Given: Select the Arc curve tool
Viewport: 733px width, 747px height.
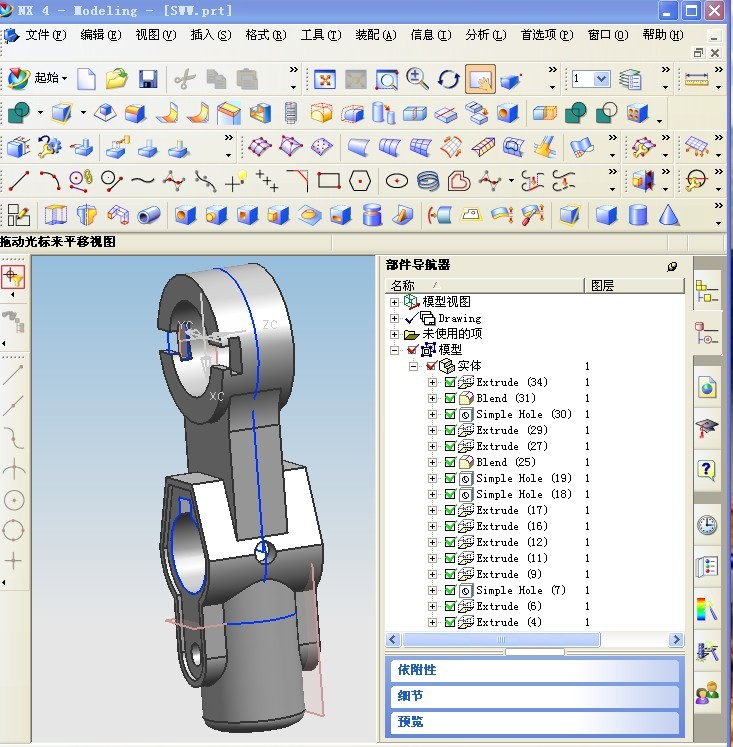Looking at the screenshot, I should [x=50, y=181].
